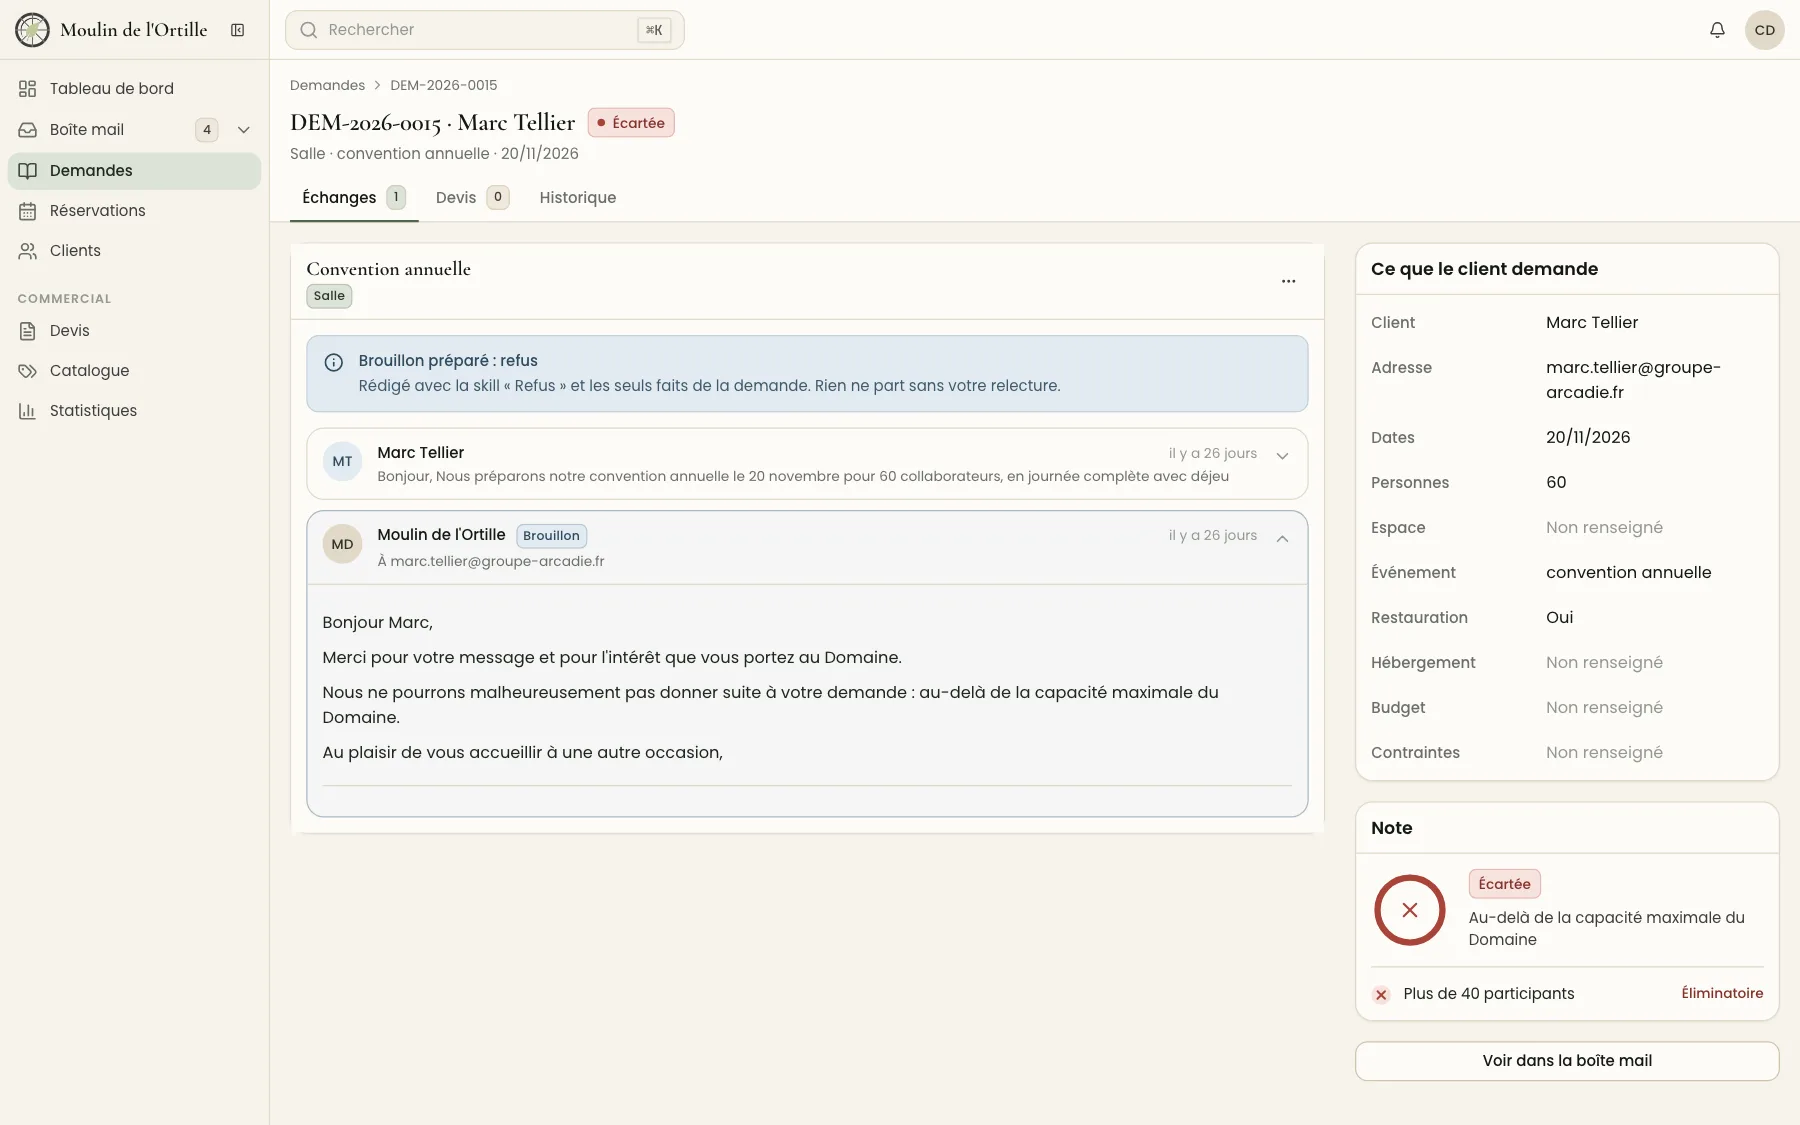The width and height of the screenshot is (1800, 1125).
Task: Open the CD user avatar menu
Action: tap(1764, 30)
